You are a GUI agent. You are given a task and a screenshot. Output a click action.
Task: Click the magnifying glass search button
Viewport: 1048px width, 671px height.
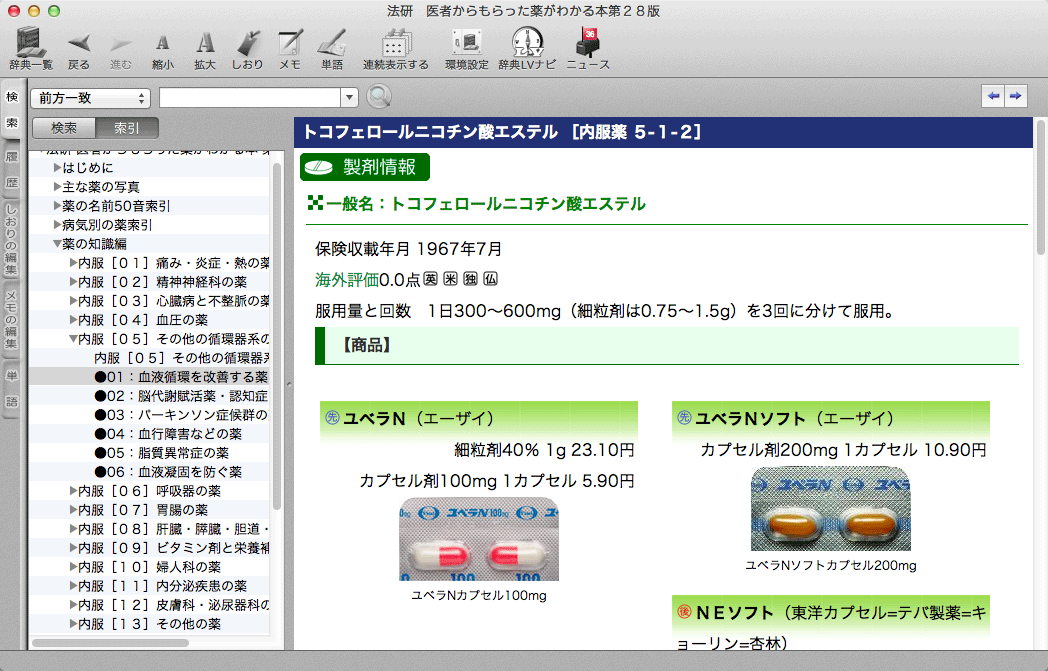(379, 97)
